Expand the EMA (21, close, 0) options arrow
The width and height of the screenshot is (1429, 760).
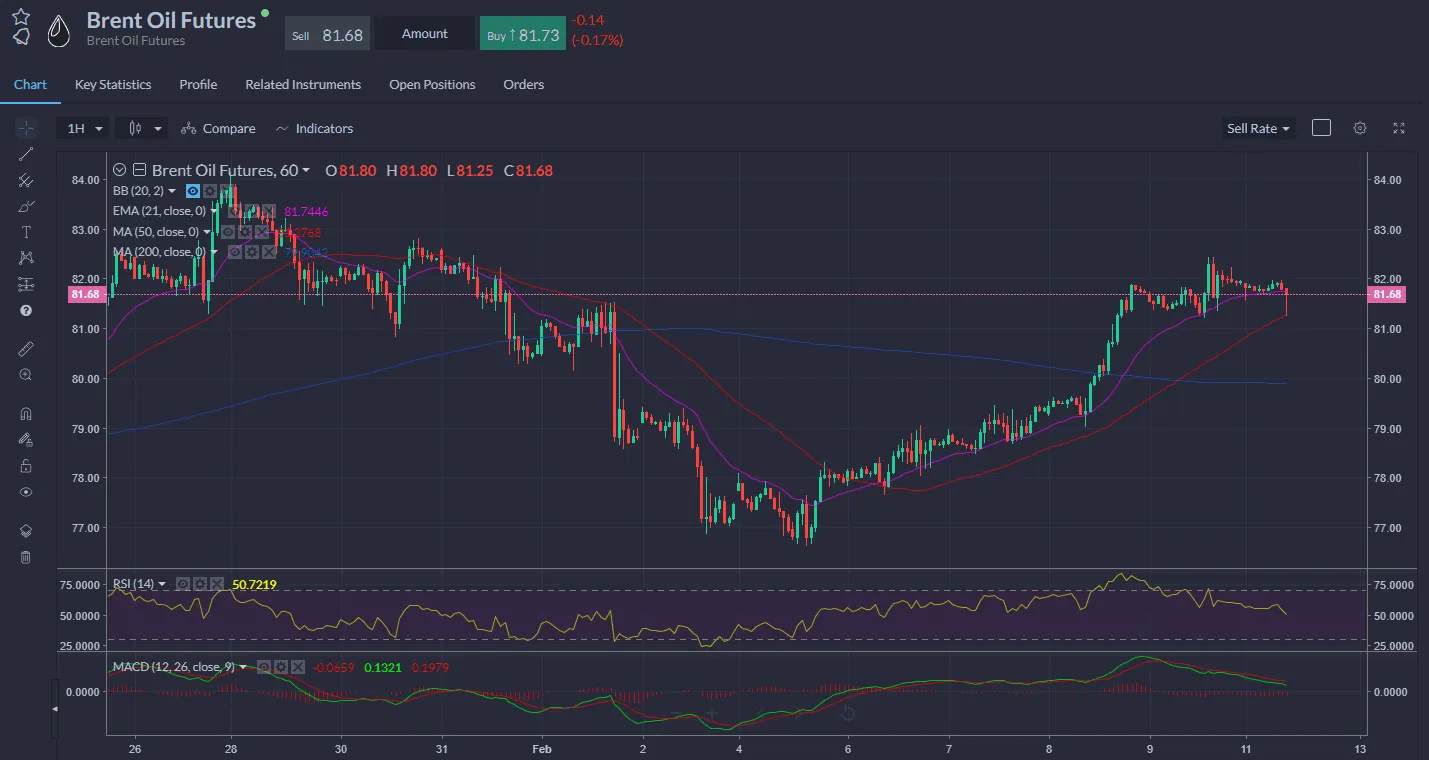pyautogui.click(x=214, y=211)
